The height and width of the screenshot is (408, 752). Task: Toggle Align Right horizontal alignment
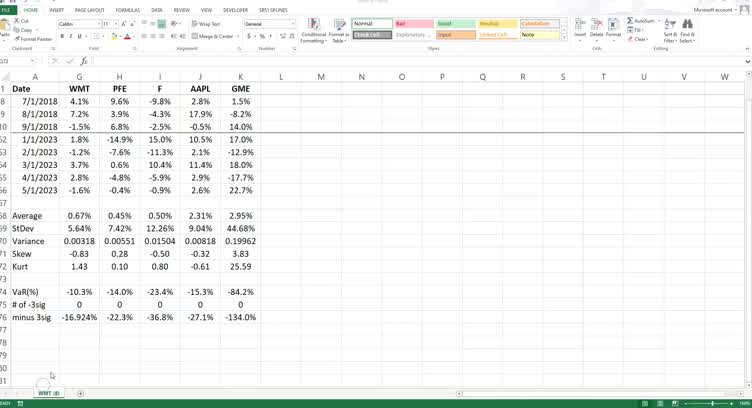[162, 36]
